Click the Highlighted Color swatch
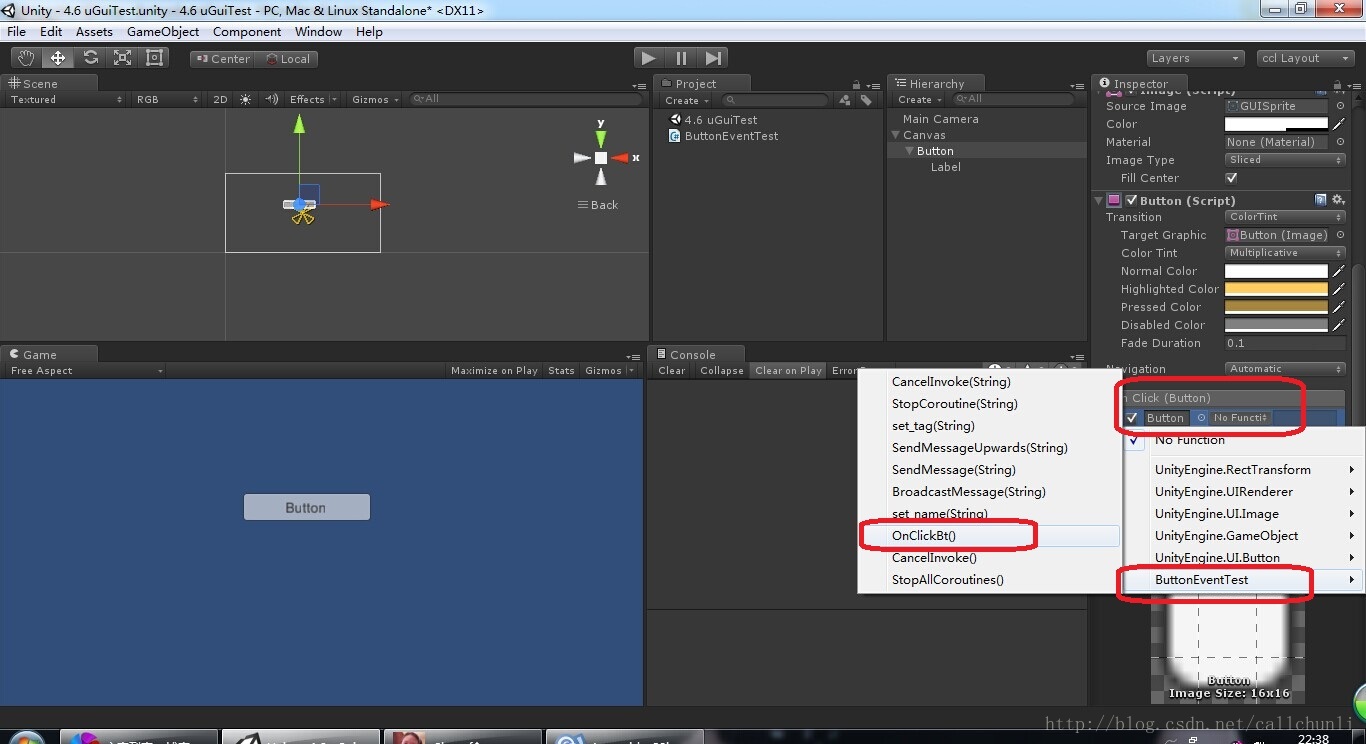1366x744 pixels. (1276, 289)
